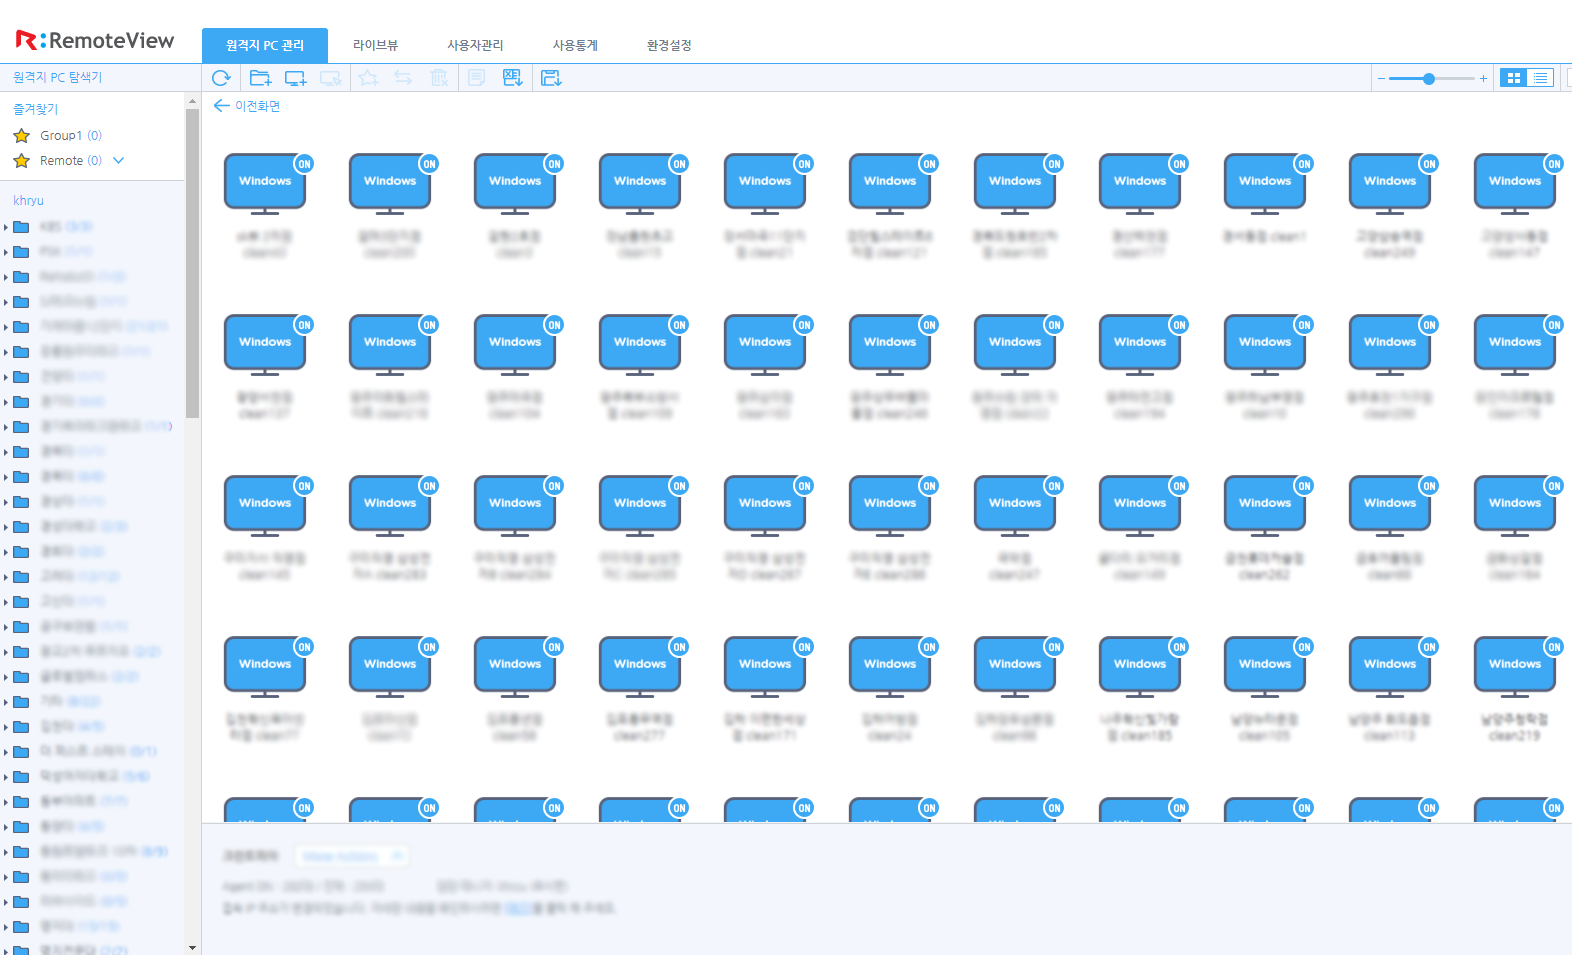Select the Windows PC labeled clean185
This screenshot has height=955, width=1572.
tap(1140, 690)
